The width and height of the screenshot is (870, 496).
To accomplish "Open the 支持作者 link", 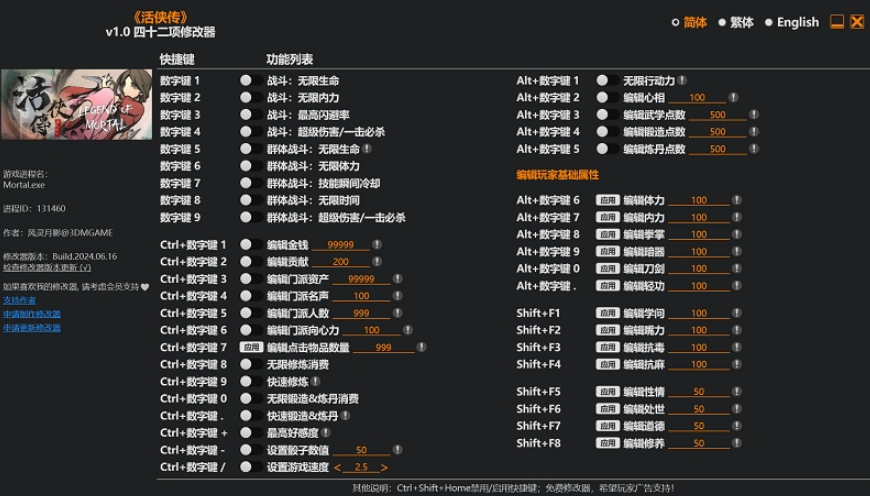I will [x=19, y=300].
